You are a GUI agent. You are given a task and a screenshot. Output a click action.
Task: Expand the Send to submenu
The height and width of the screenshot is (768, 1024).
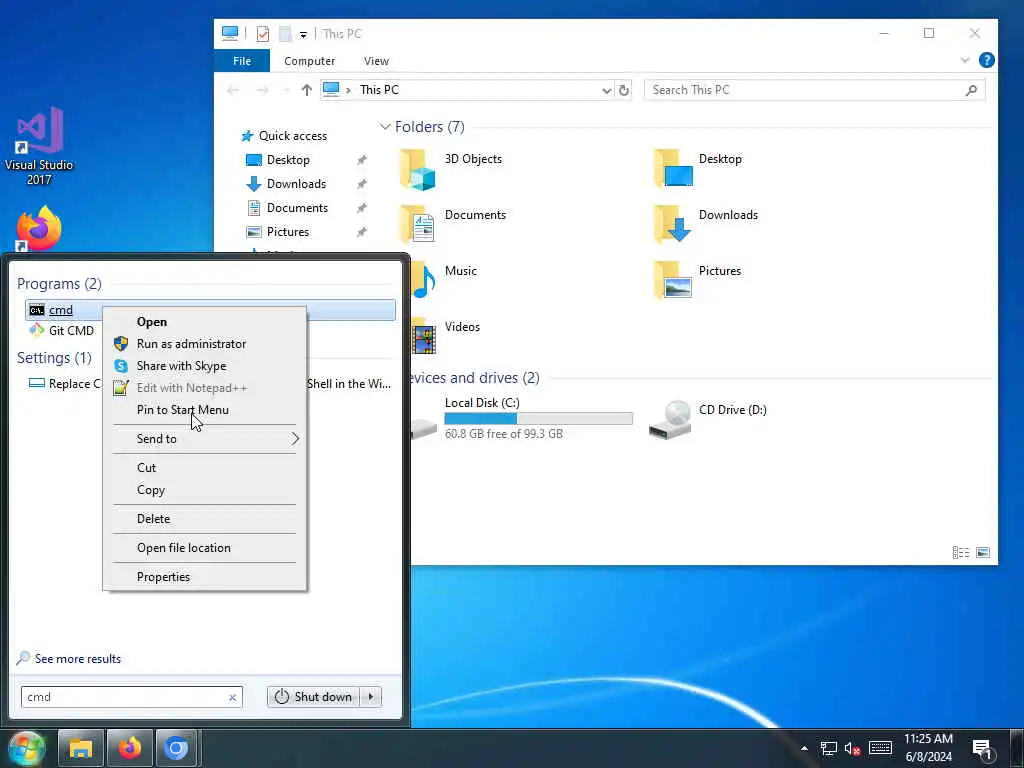tap(204, 439)
